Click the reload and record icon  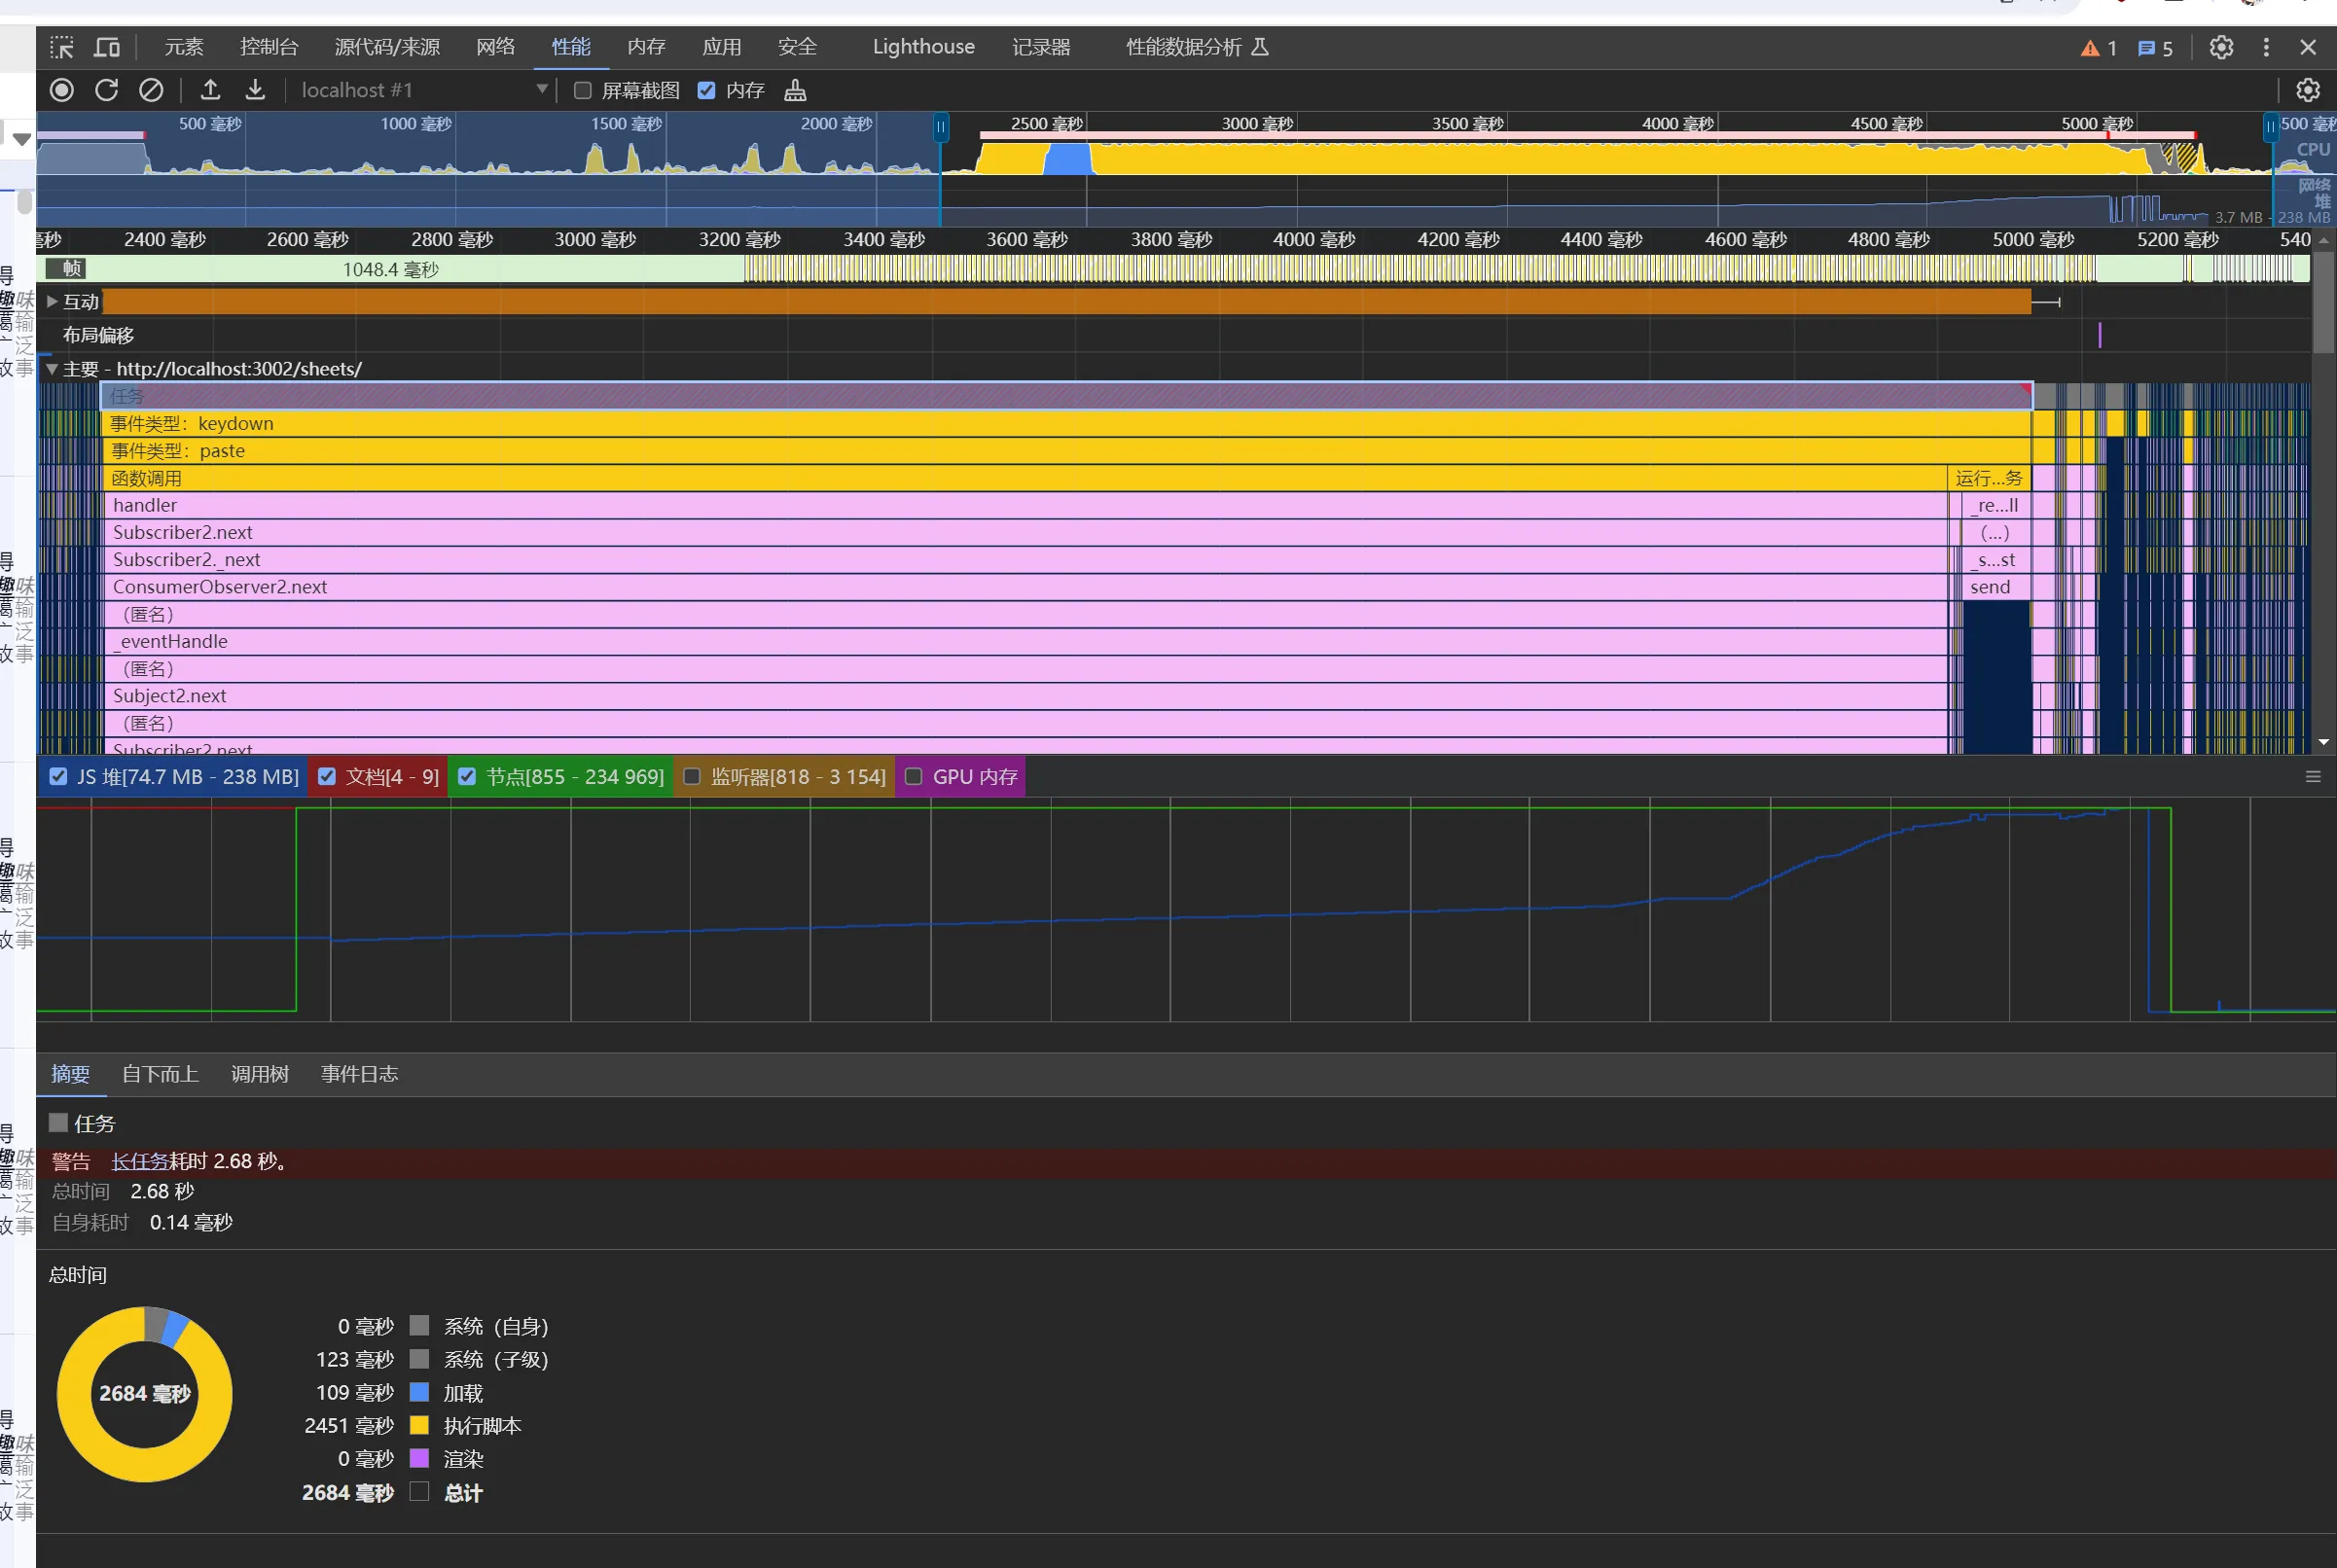[107, 90]
